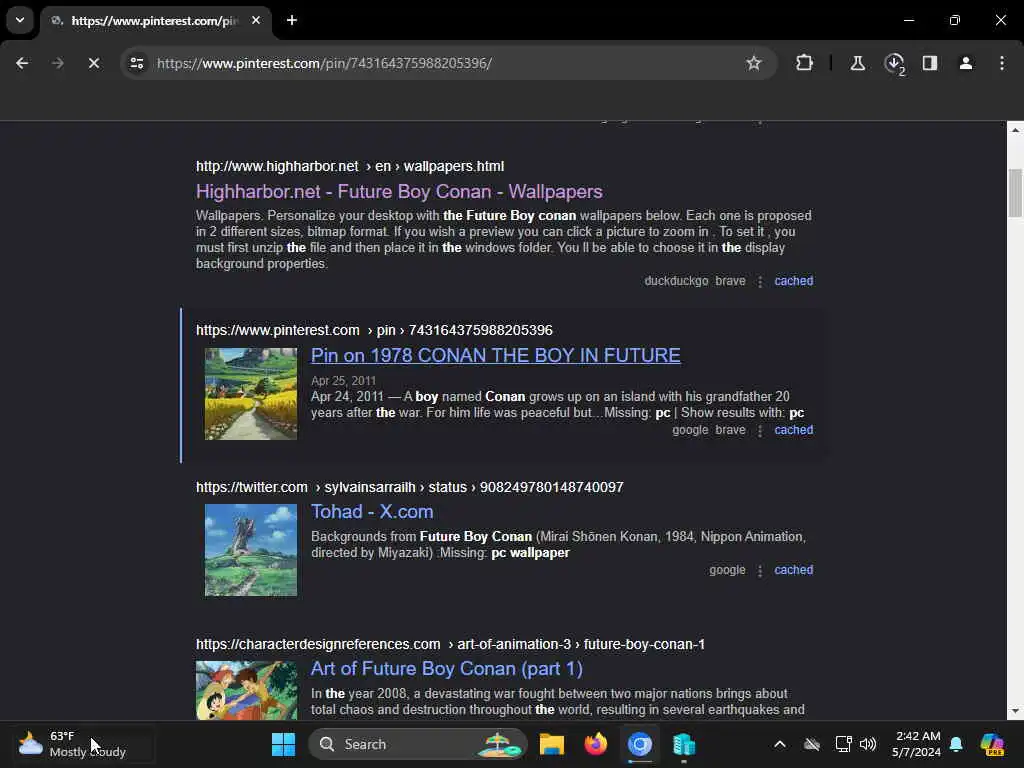This screenshot has height=768, width=1024.
Task: Show downloads in browser toolbar
Action: (894, 63)
